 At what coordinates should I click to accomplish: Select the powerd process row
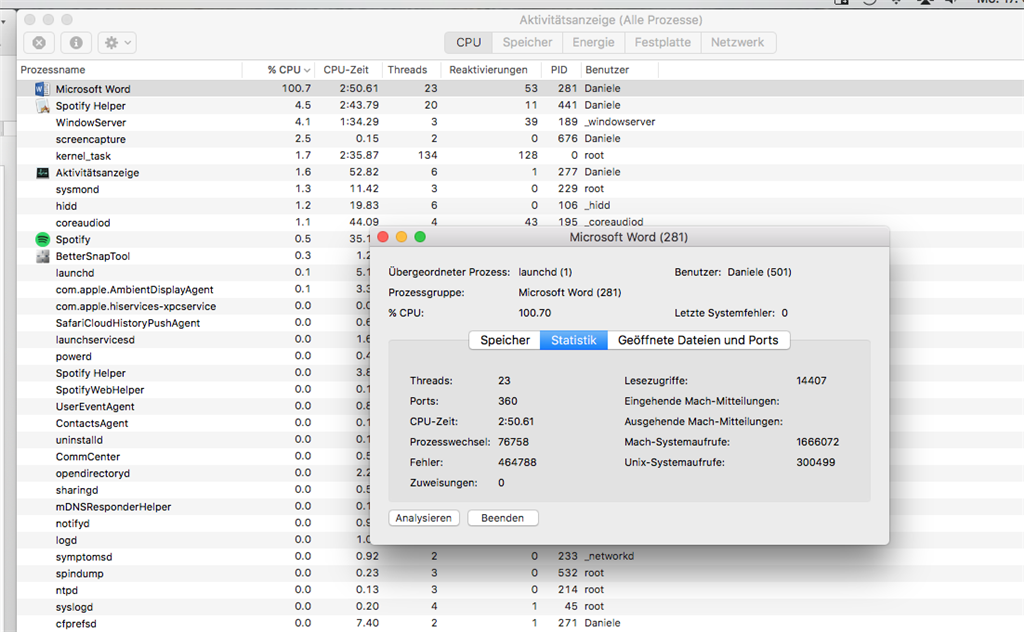tap(194, 356)
